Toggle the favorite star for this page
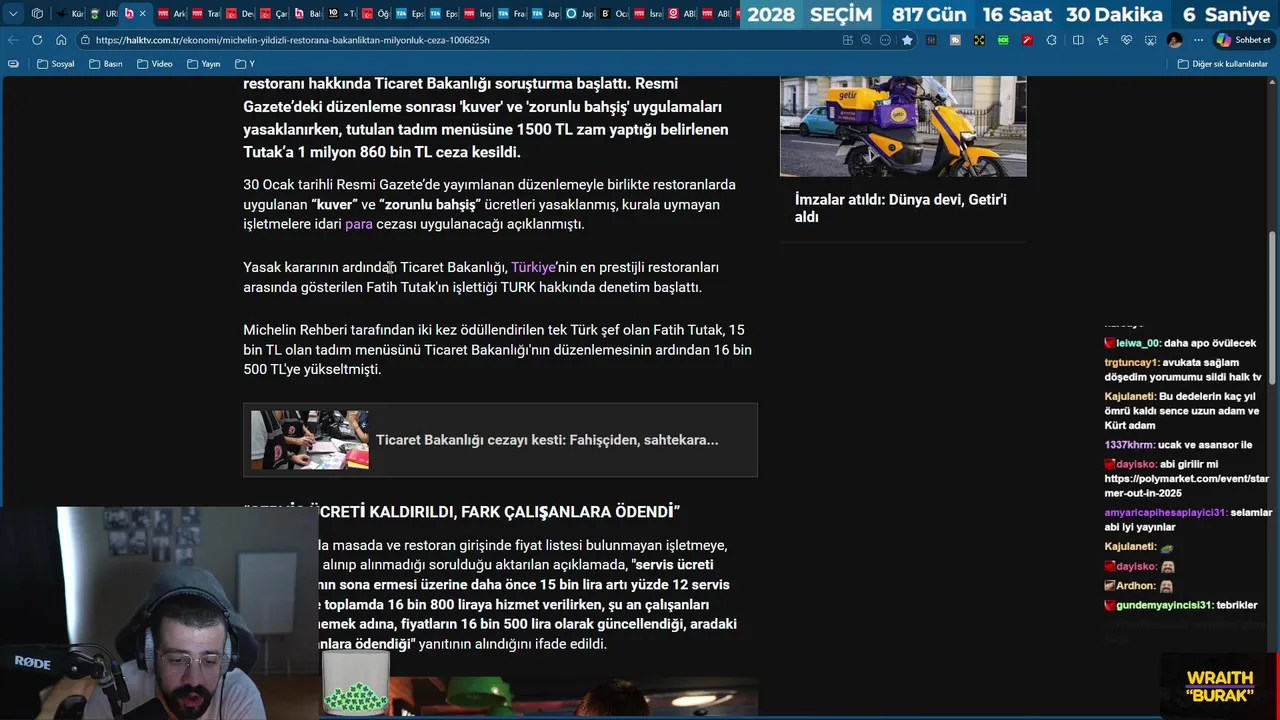Screen dimensions: 1280x720 tap(907, 40)
